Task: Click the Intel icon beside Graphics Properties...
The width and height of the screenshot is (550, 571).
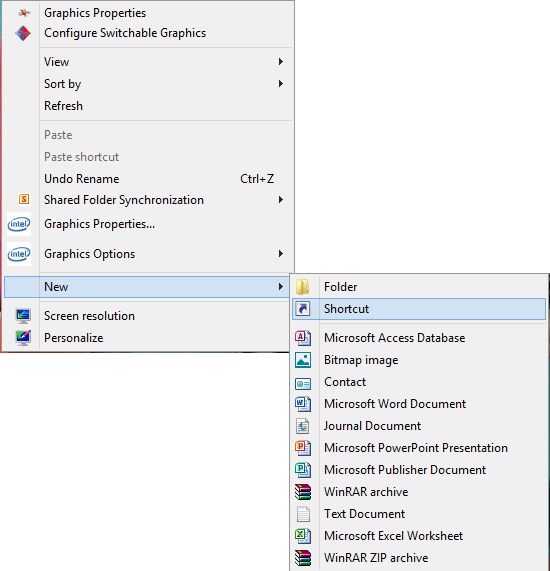Action: [x=19, y=224]
